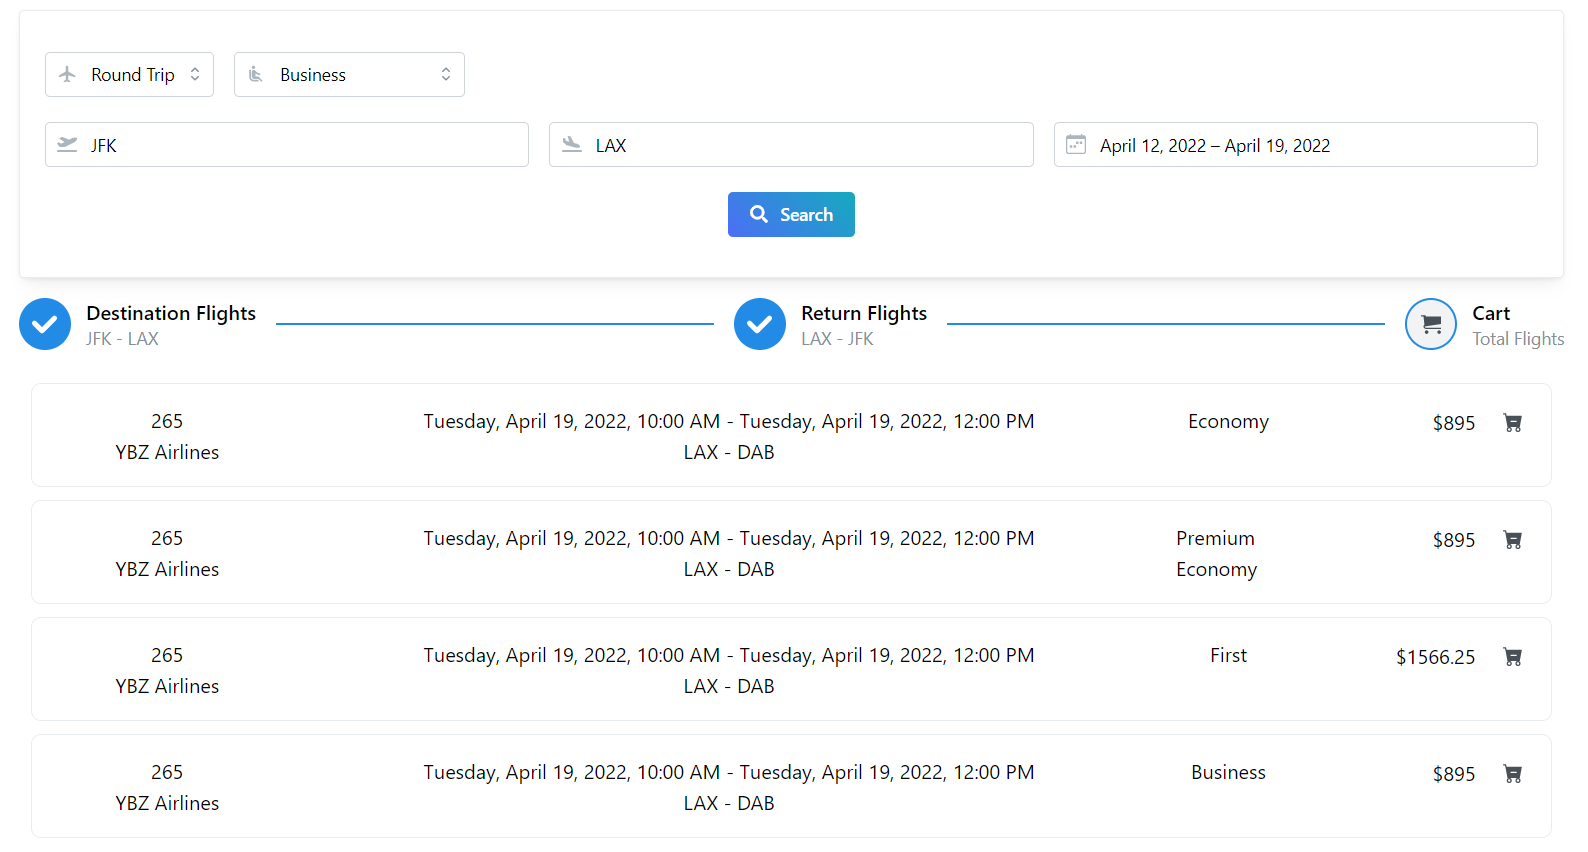
Task: Click the Return Flights checkmark circle
Action: [760, 324]
